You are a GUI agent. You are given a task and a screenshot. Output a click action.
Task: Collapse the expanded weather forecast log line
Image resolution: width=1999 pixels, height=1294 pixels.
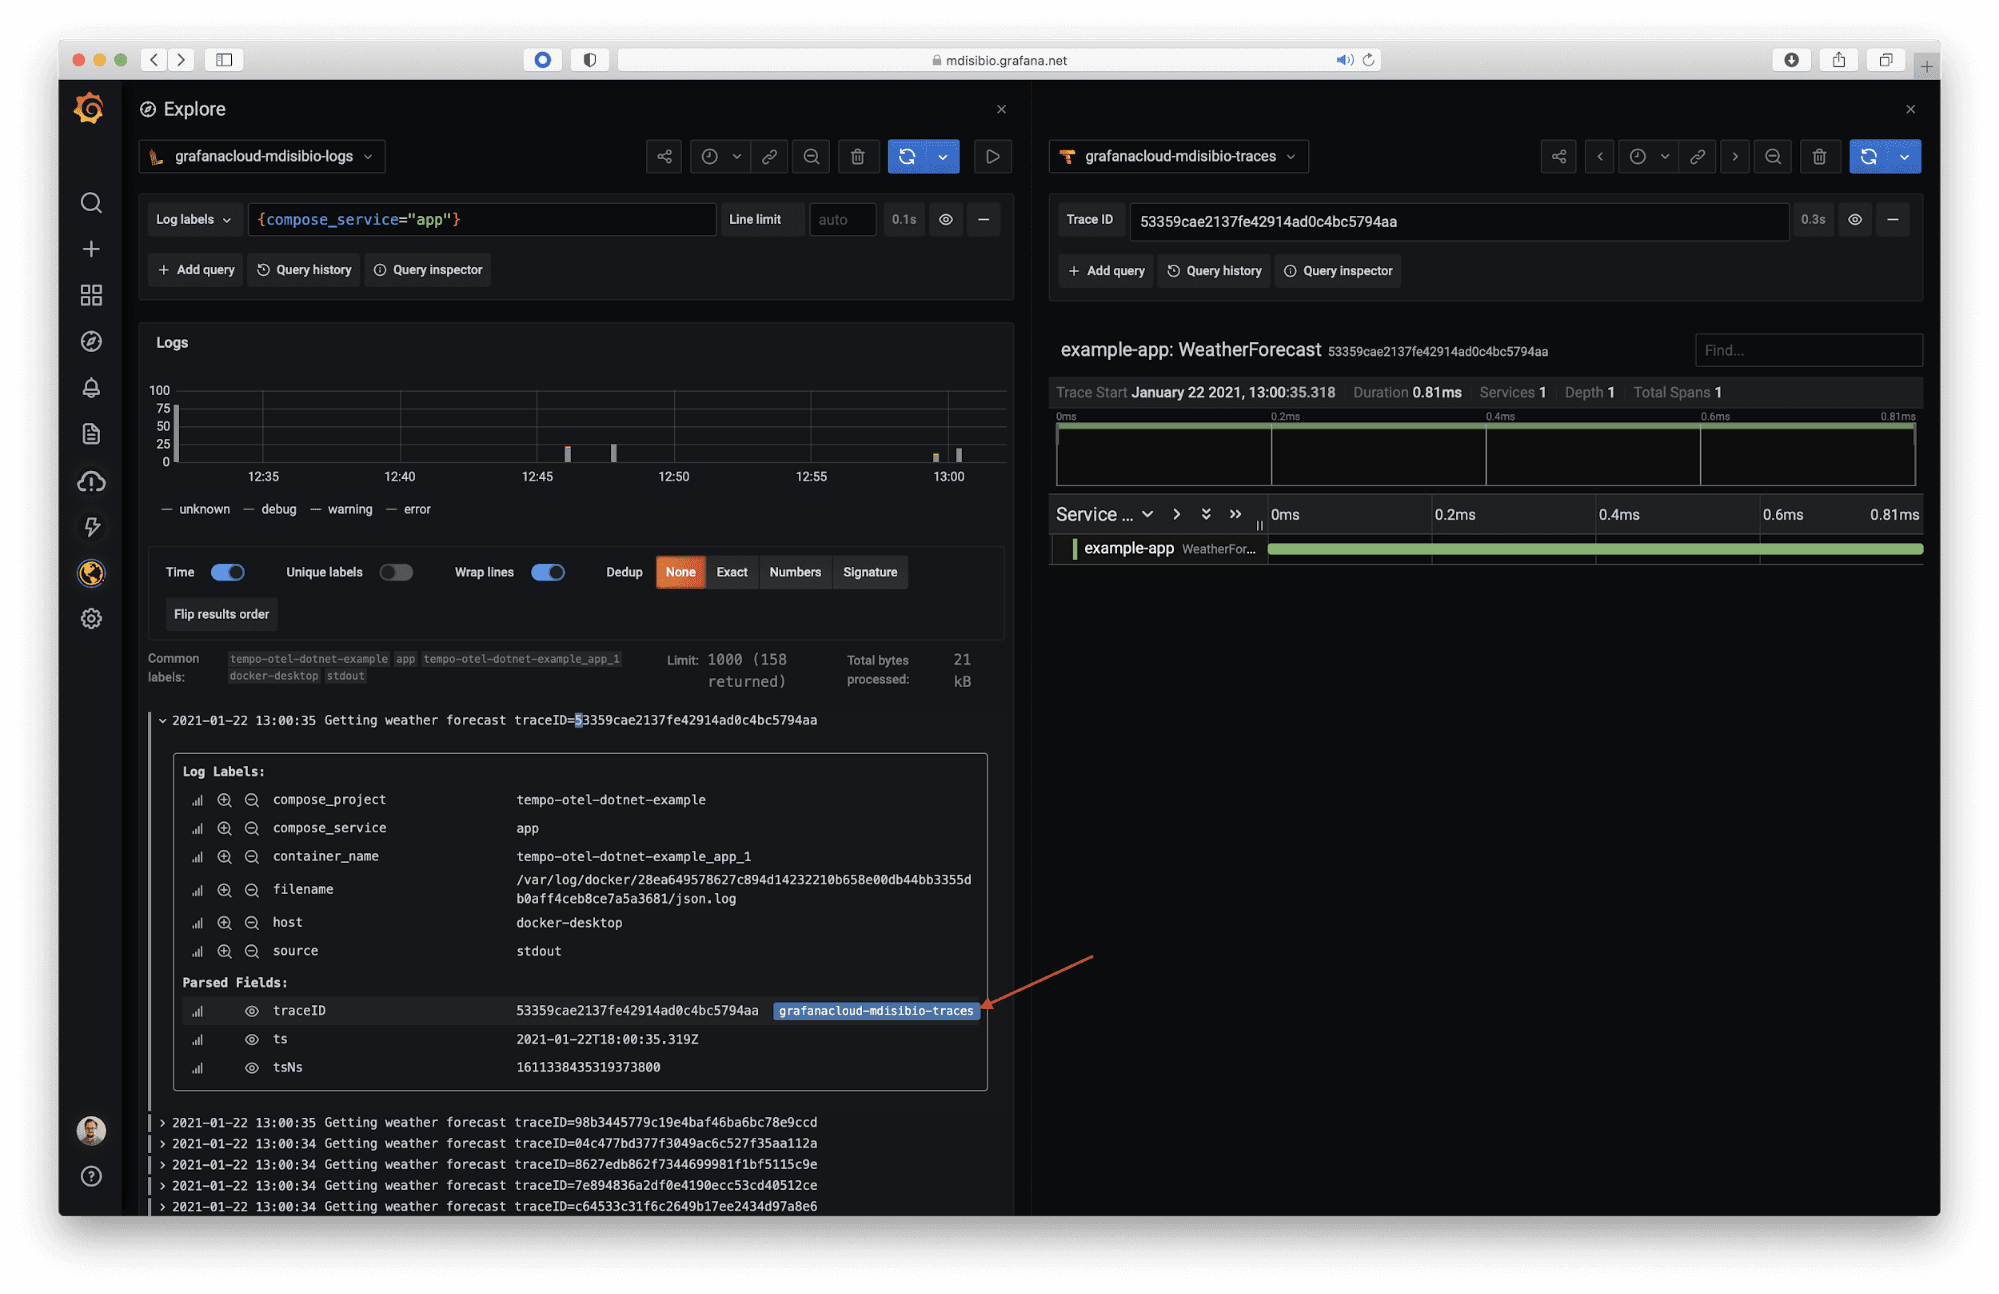pyautogui.click(x=162, y=720)
